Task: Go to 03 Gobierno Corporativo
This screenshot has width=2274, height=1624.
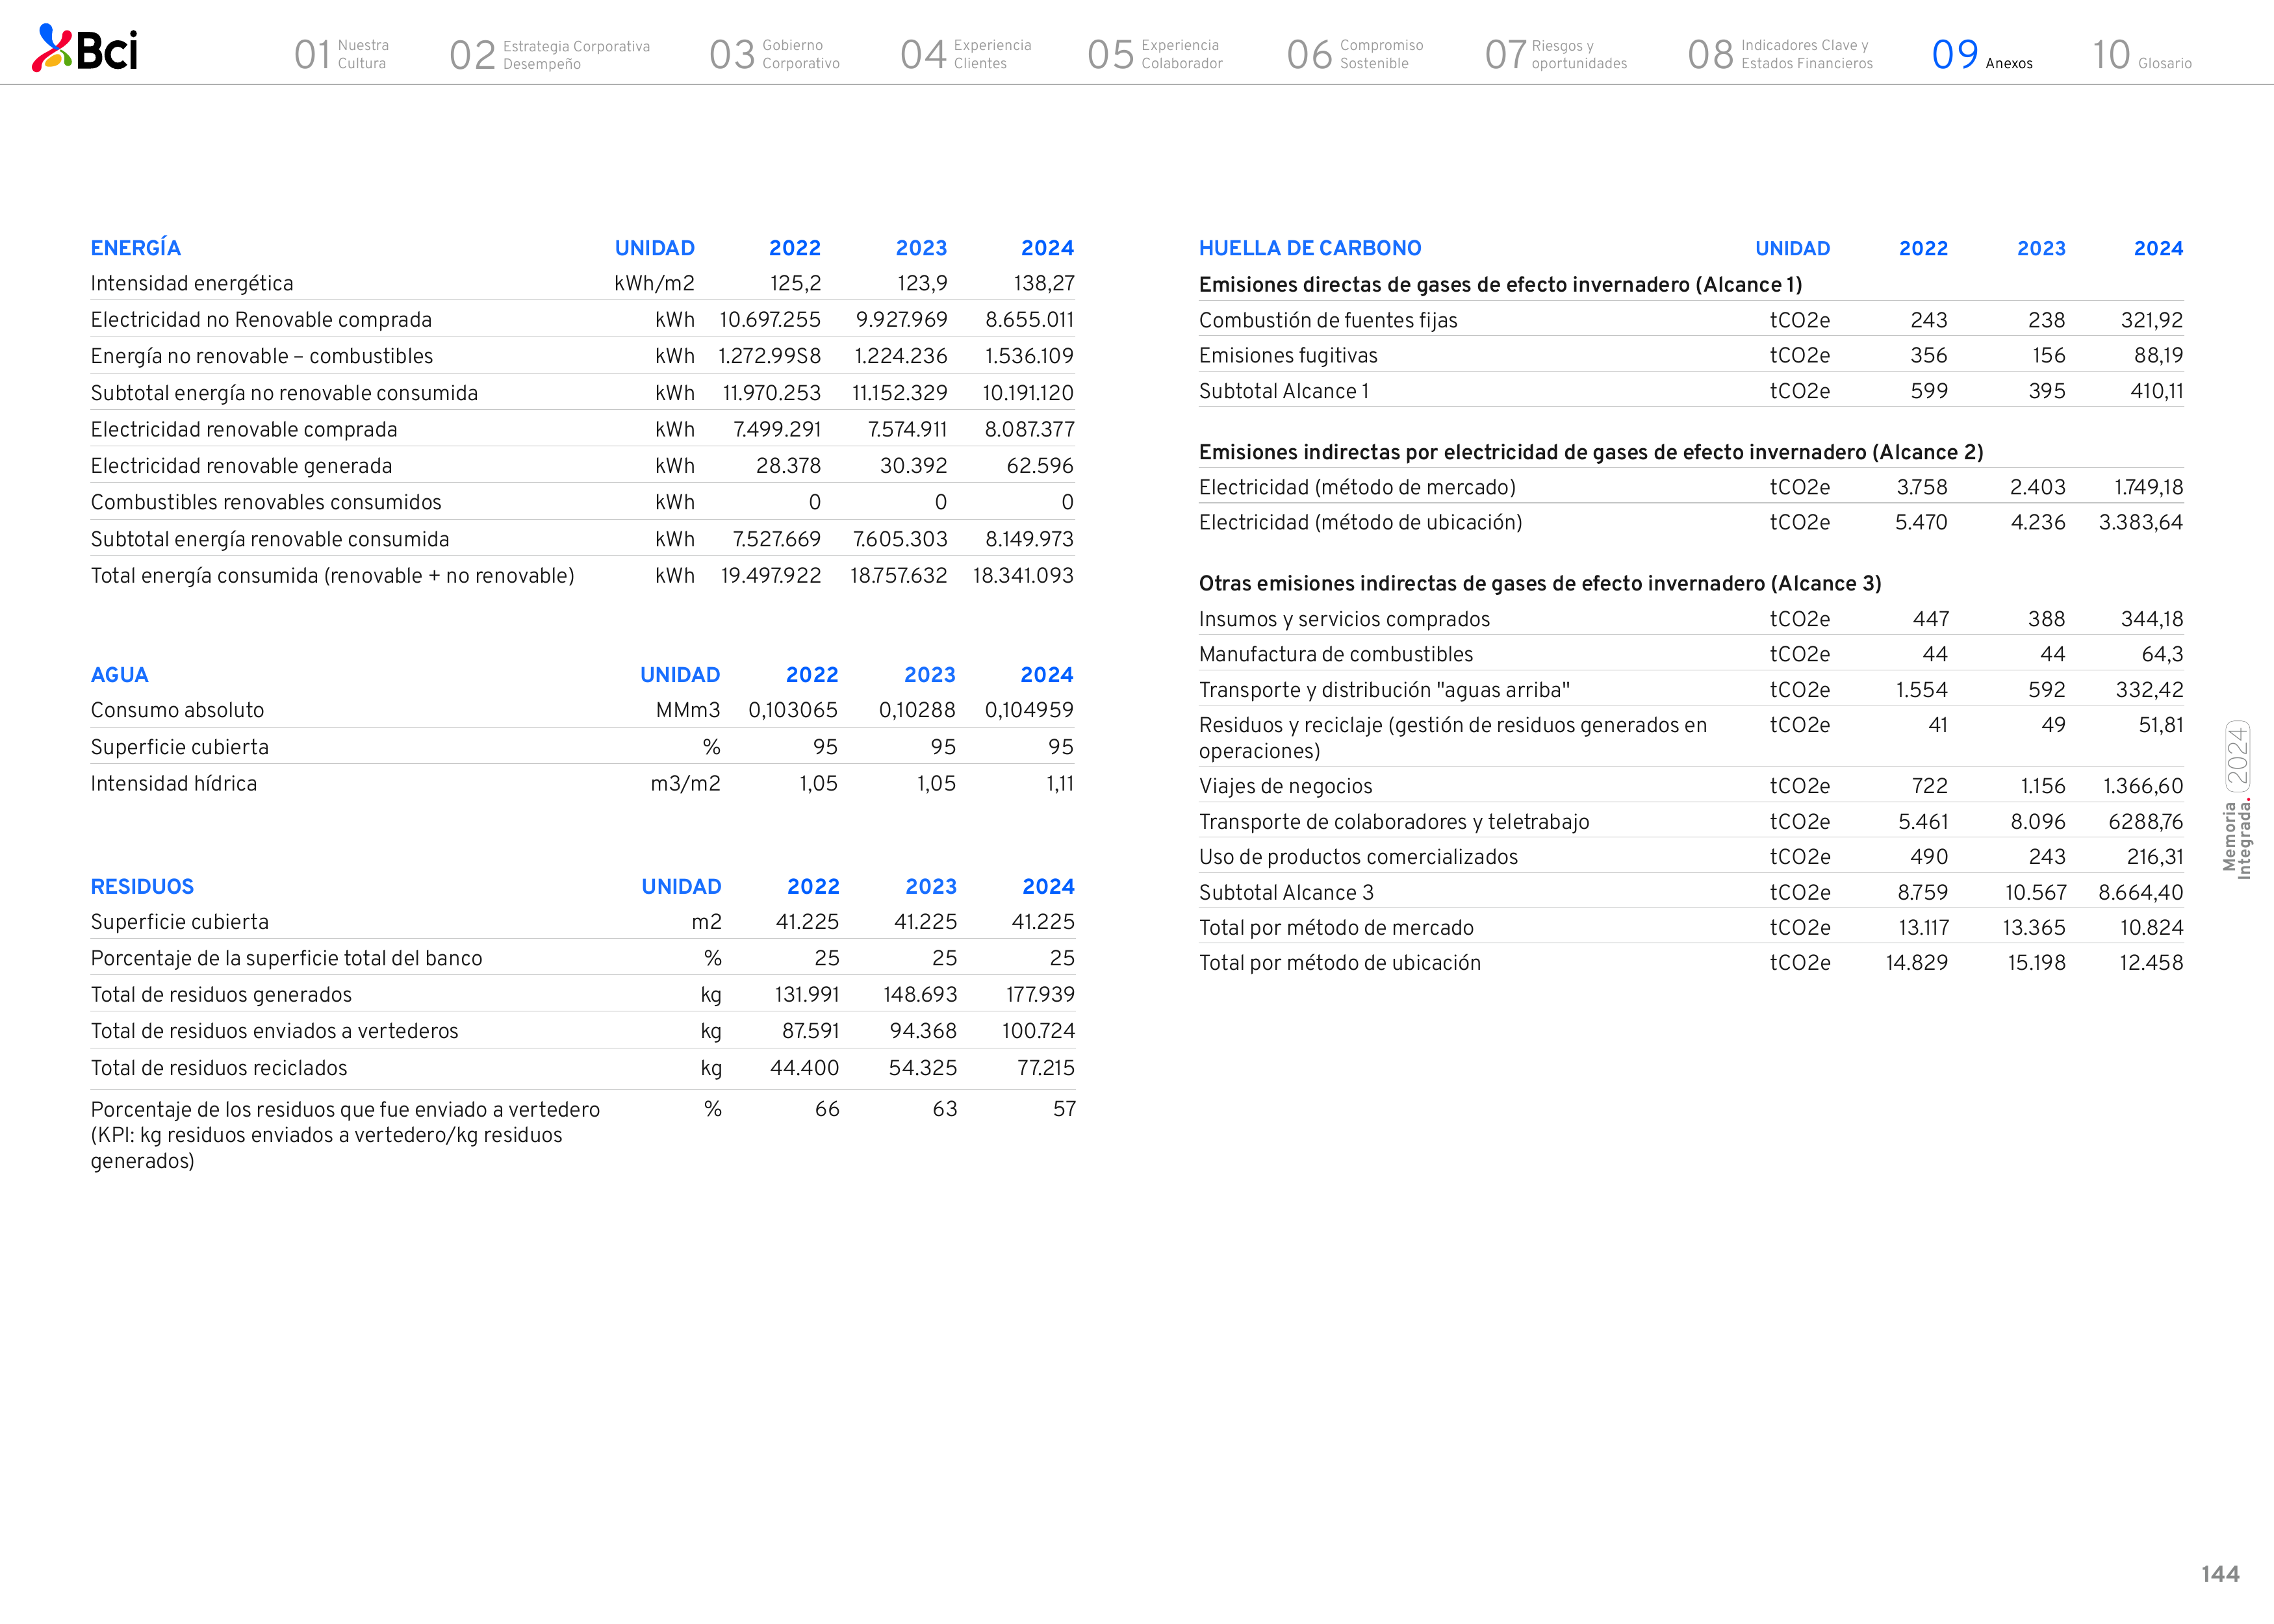Action: click(774, 54)
